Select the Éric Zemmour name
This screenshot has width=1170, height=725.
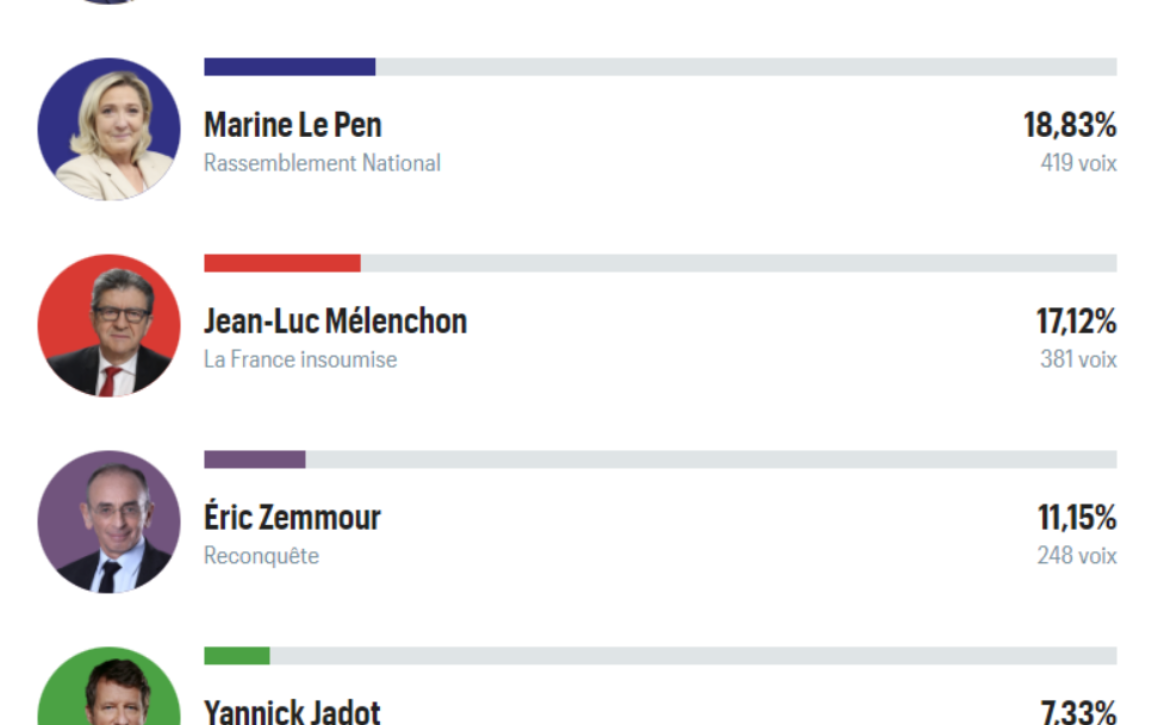click(292, 516)
